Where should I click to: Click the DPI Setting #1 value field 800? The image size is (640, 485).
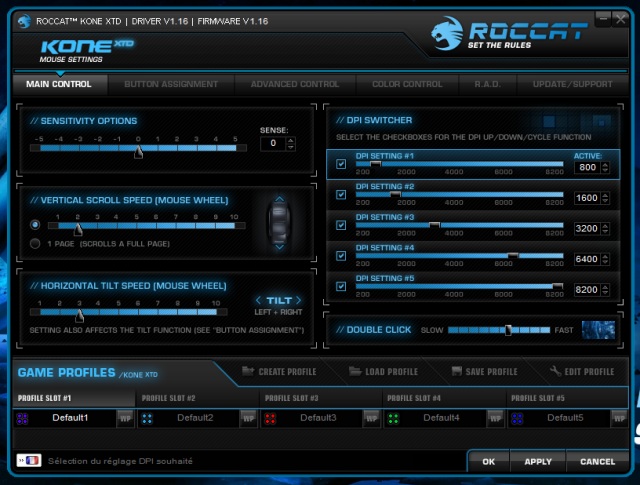(x=587, y=167)
